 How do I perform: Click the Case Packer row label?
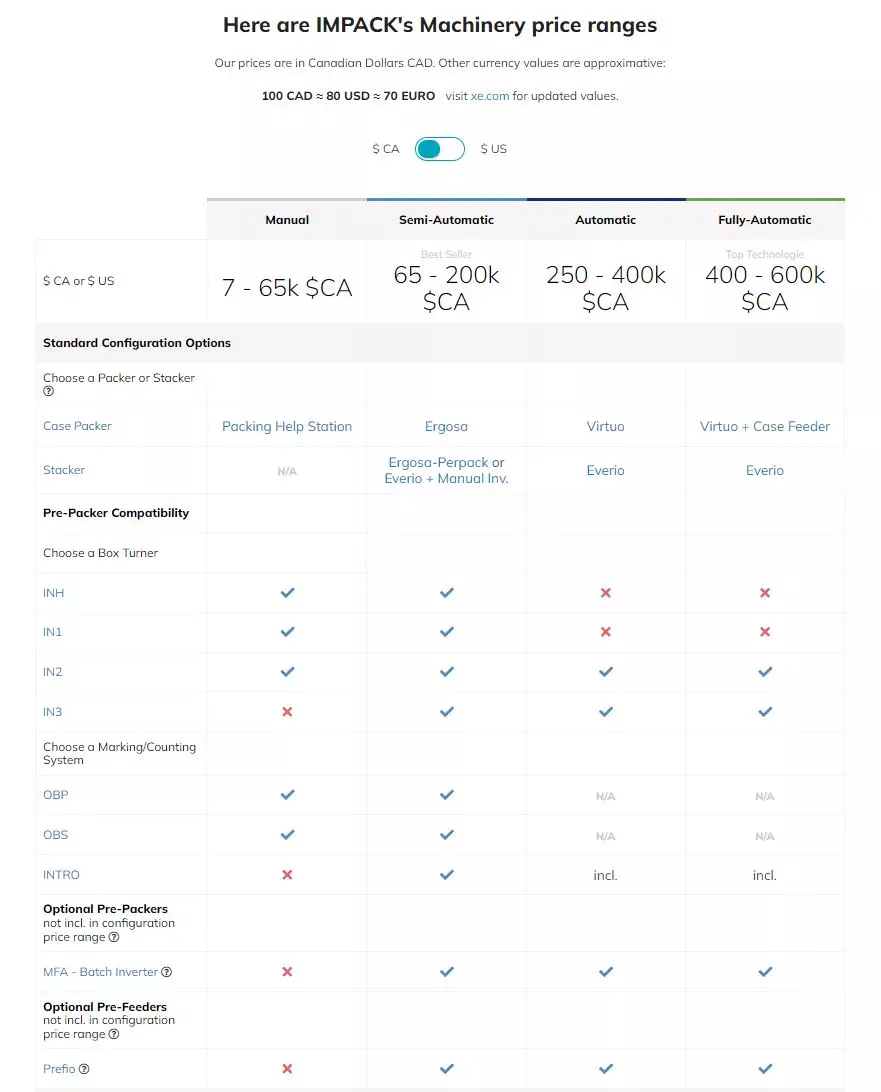(x=77, y=426)
